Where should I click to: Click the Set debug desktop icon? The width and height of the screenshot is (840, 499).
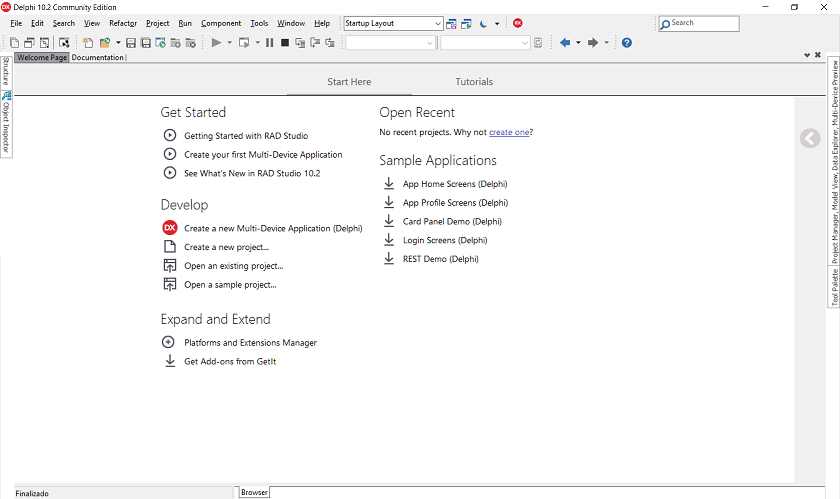(466, 24)
